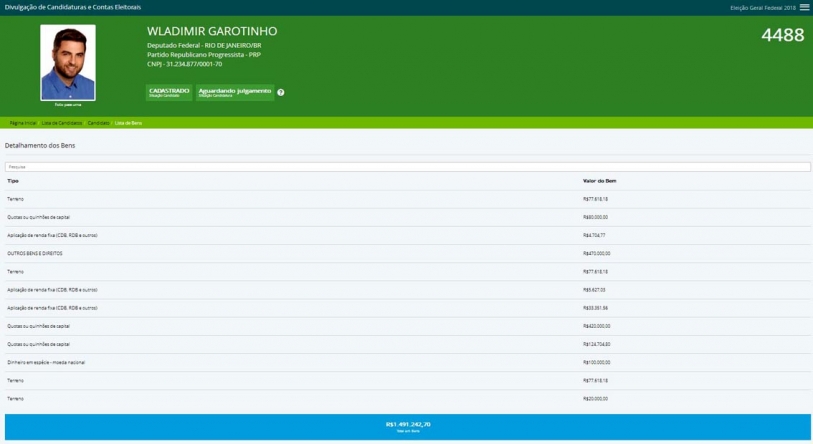813x444 pixels.
Task: Go to Página Inicial breadcrumb
Action: point(23,122)
